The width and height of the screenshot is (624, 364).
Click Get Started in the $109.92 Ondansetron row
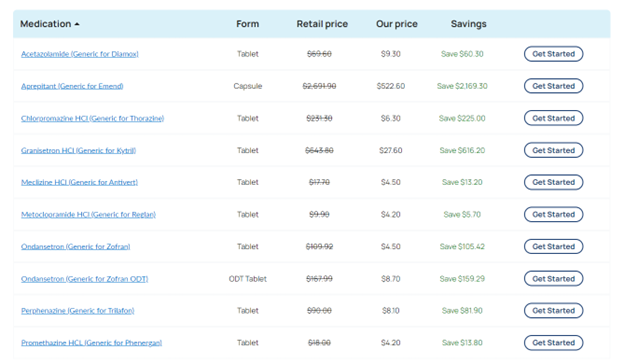pyautogui.click(x=554, y=247)
